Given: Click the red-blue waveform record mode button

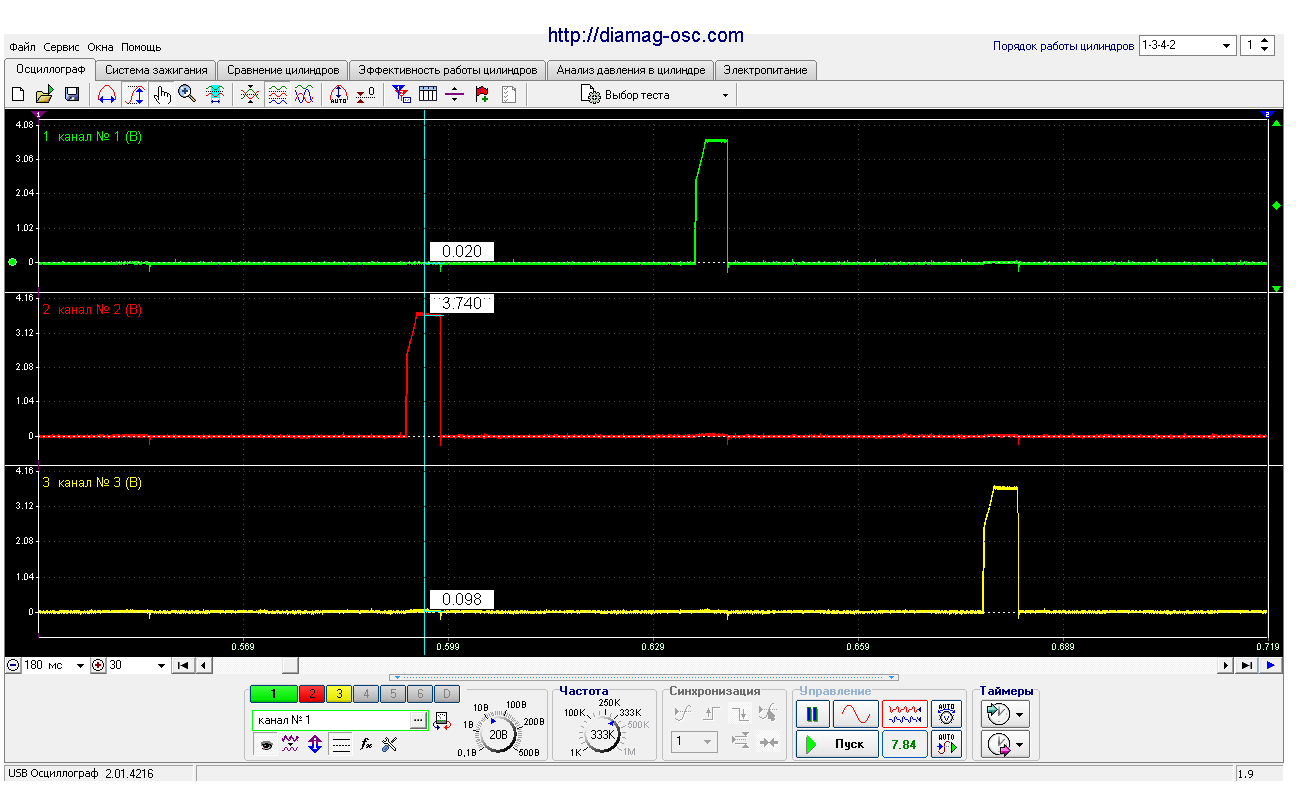Looking at the screenshot, I should [x=904, y=714].
